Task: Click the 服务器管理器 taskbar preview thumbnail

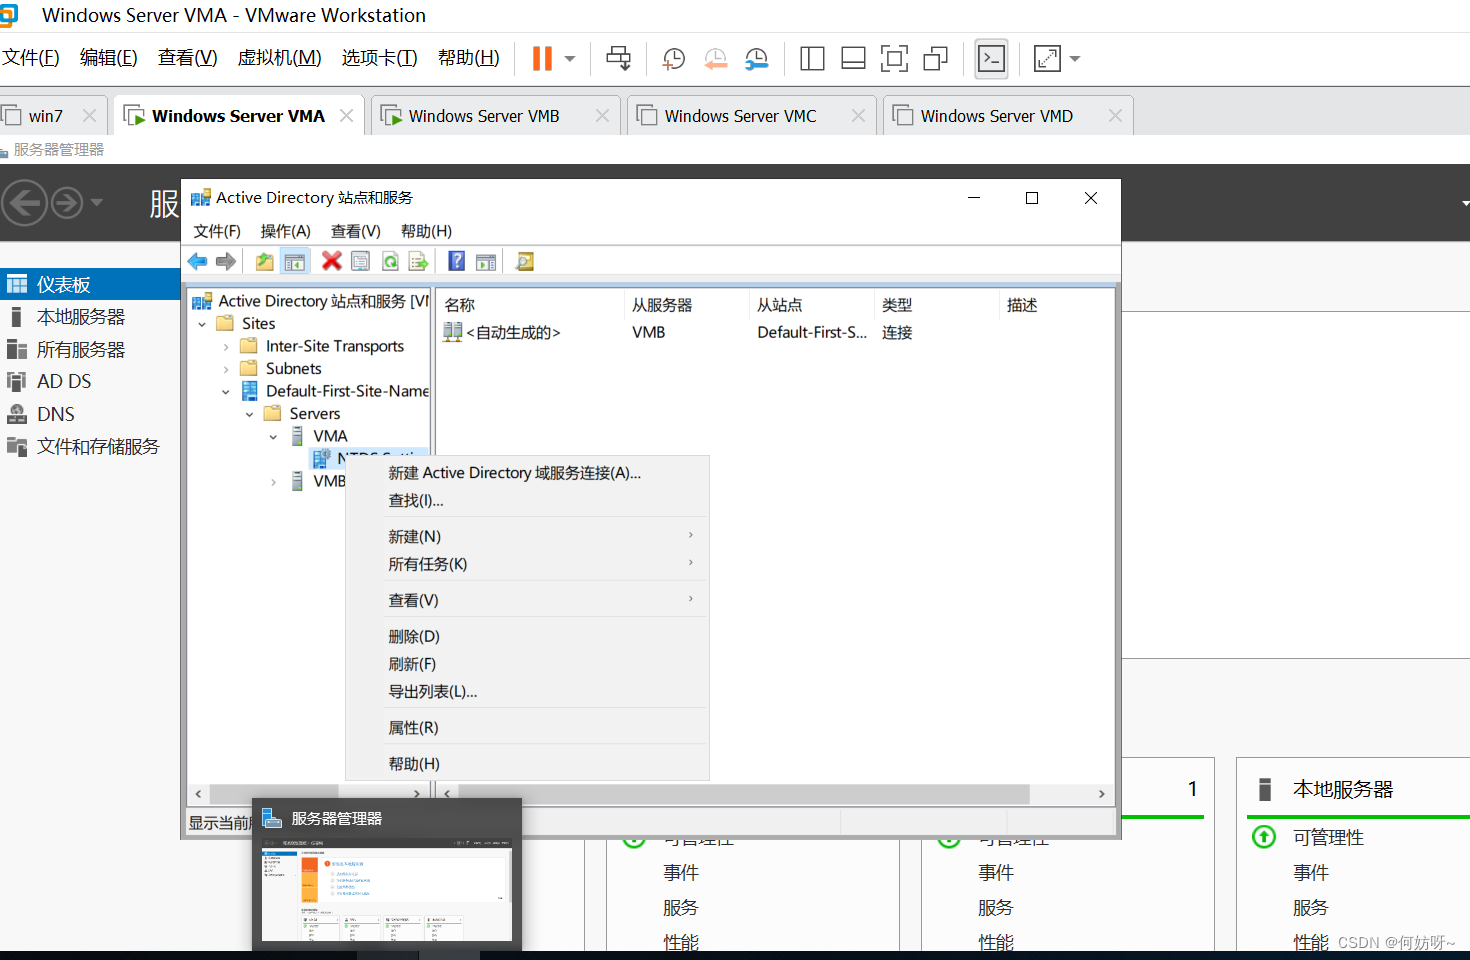Action: (x=386, y=890)
